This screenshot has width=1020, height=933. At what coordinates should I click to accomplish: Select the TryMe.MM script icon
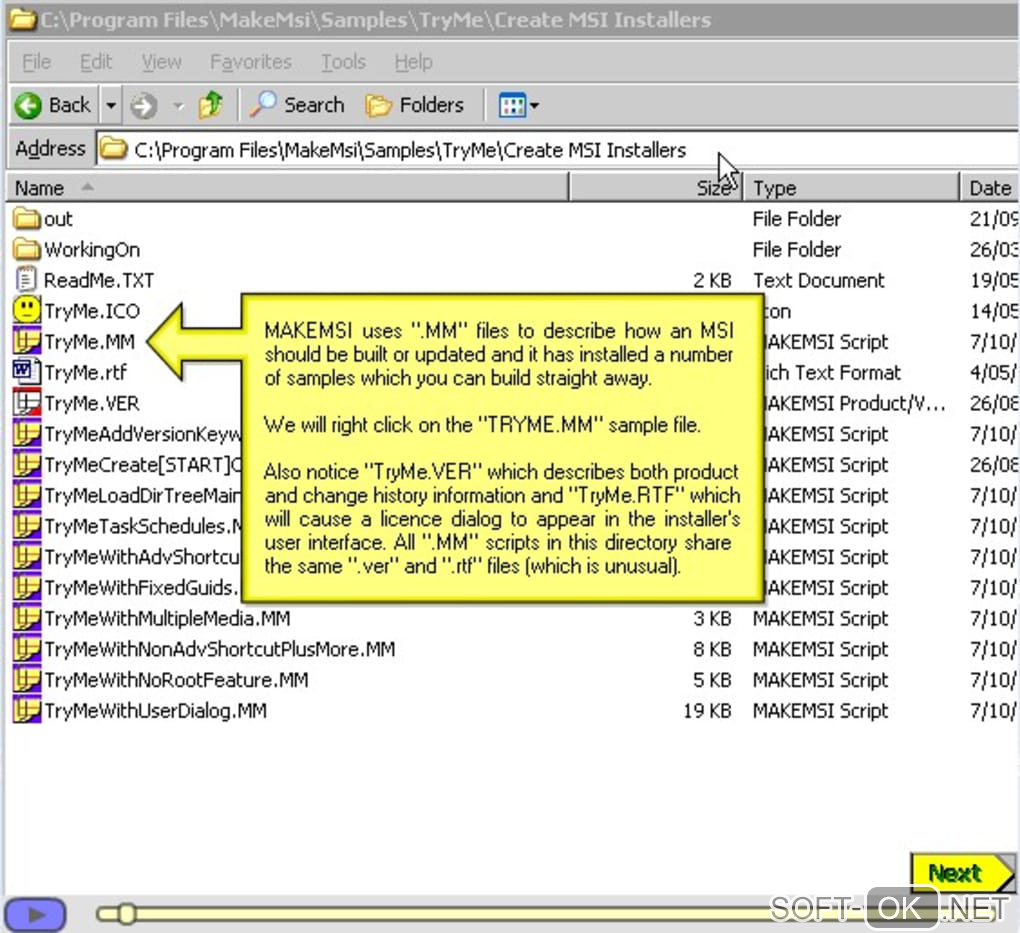click(27, 341)
